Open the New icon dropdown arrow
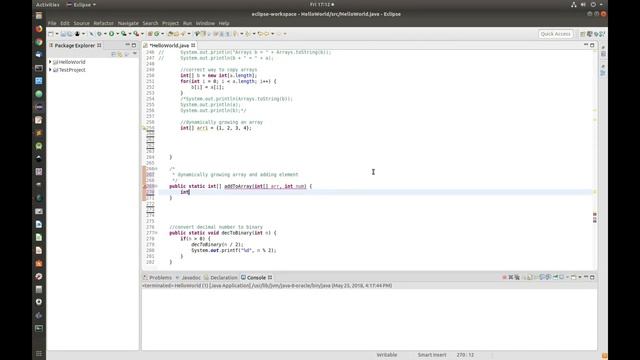 [57, 34]
